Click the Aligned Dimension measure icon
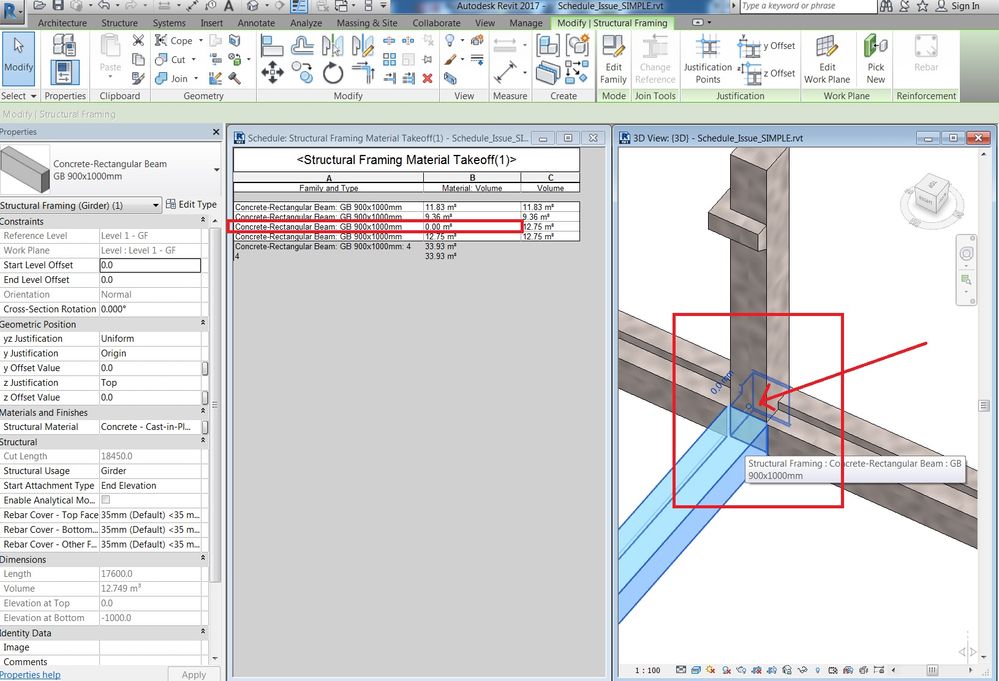999x681 pixels. [x=505, y=72]
